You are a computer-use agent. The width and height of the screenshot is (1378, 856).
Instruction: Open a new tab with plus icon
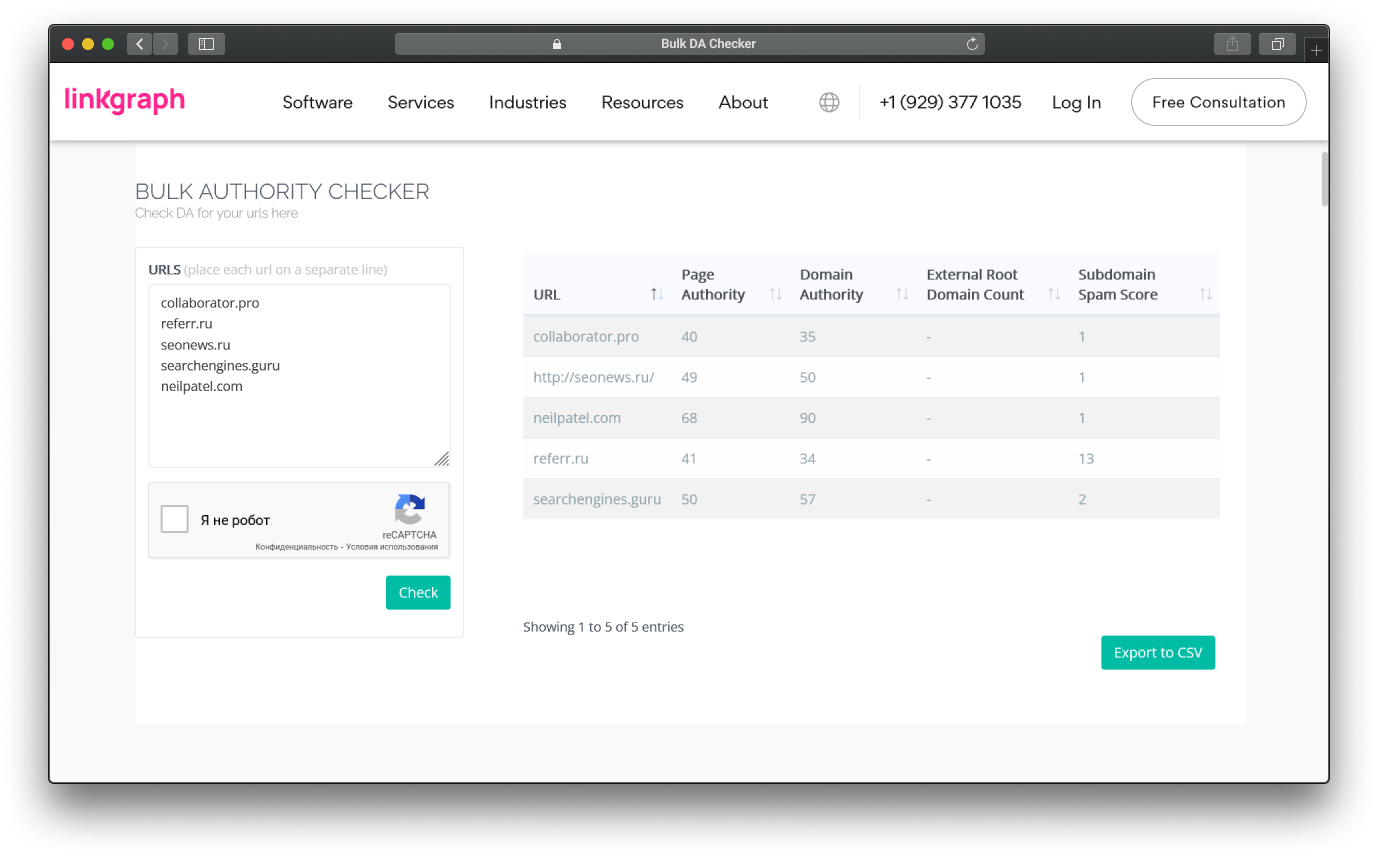[1316, 49]
